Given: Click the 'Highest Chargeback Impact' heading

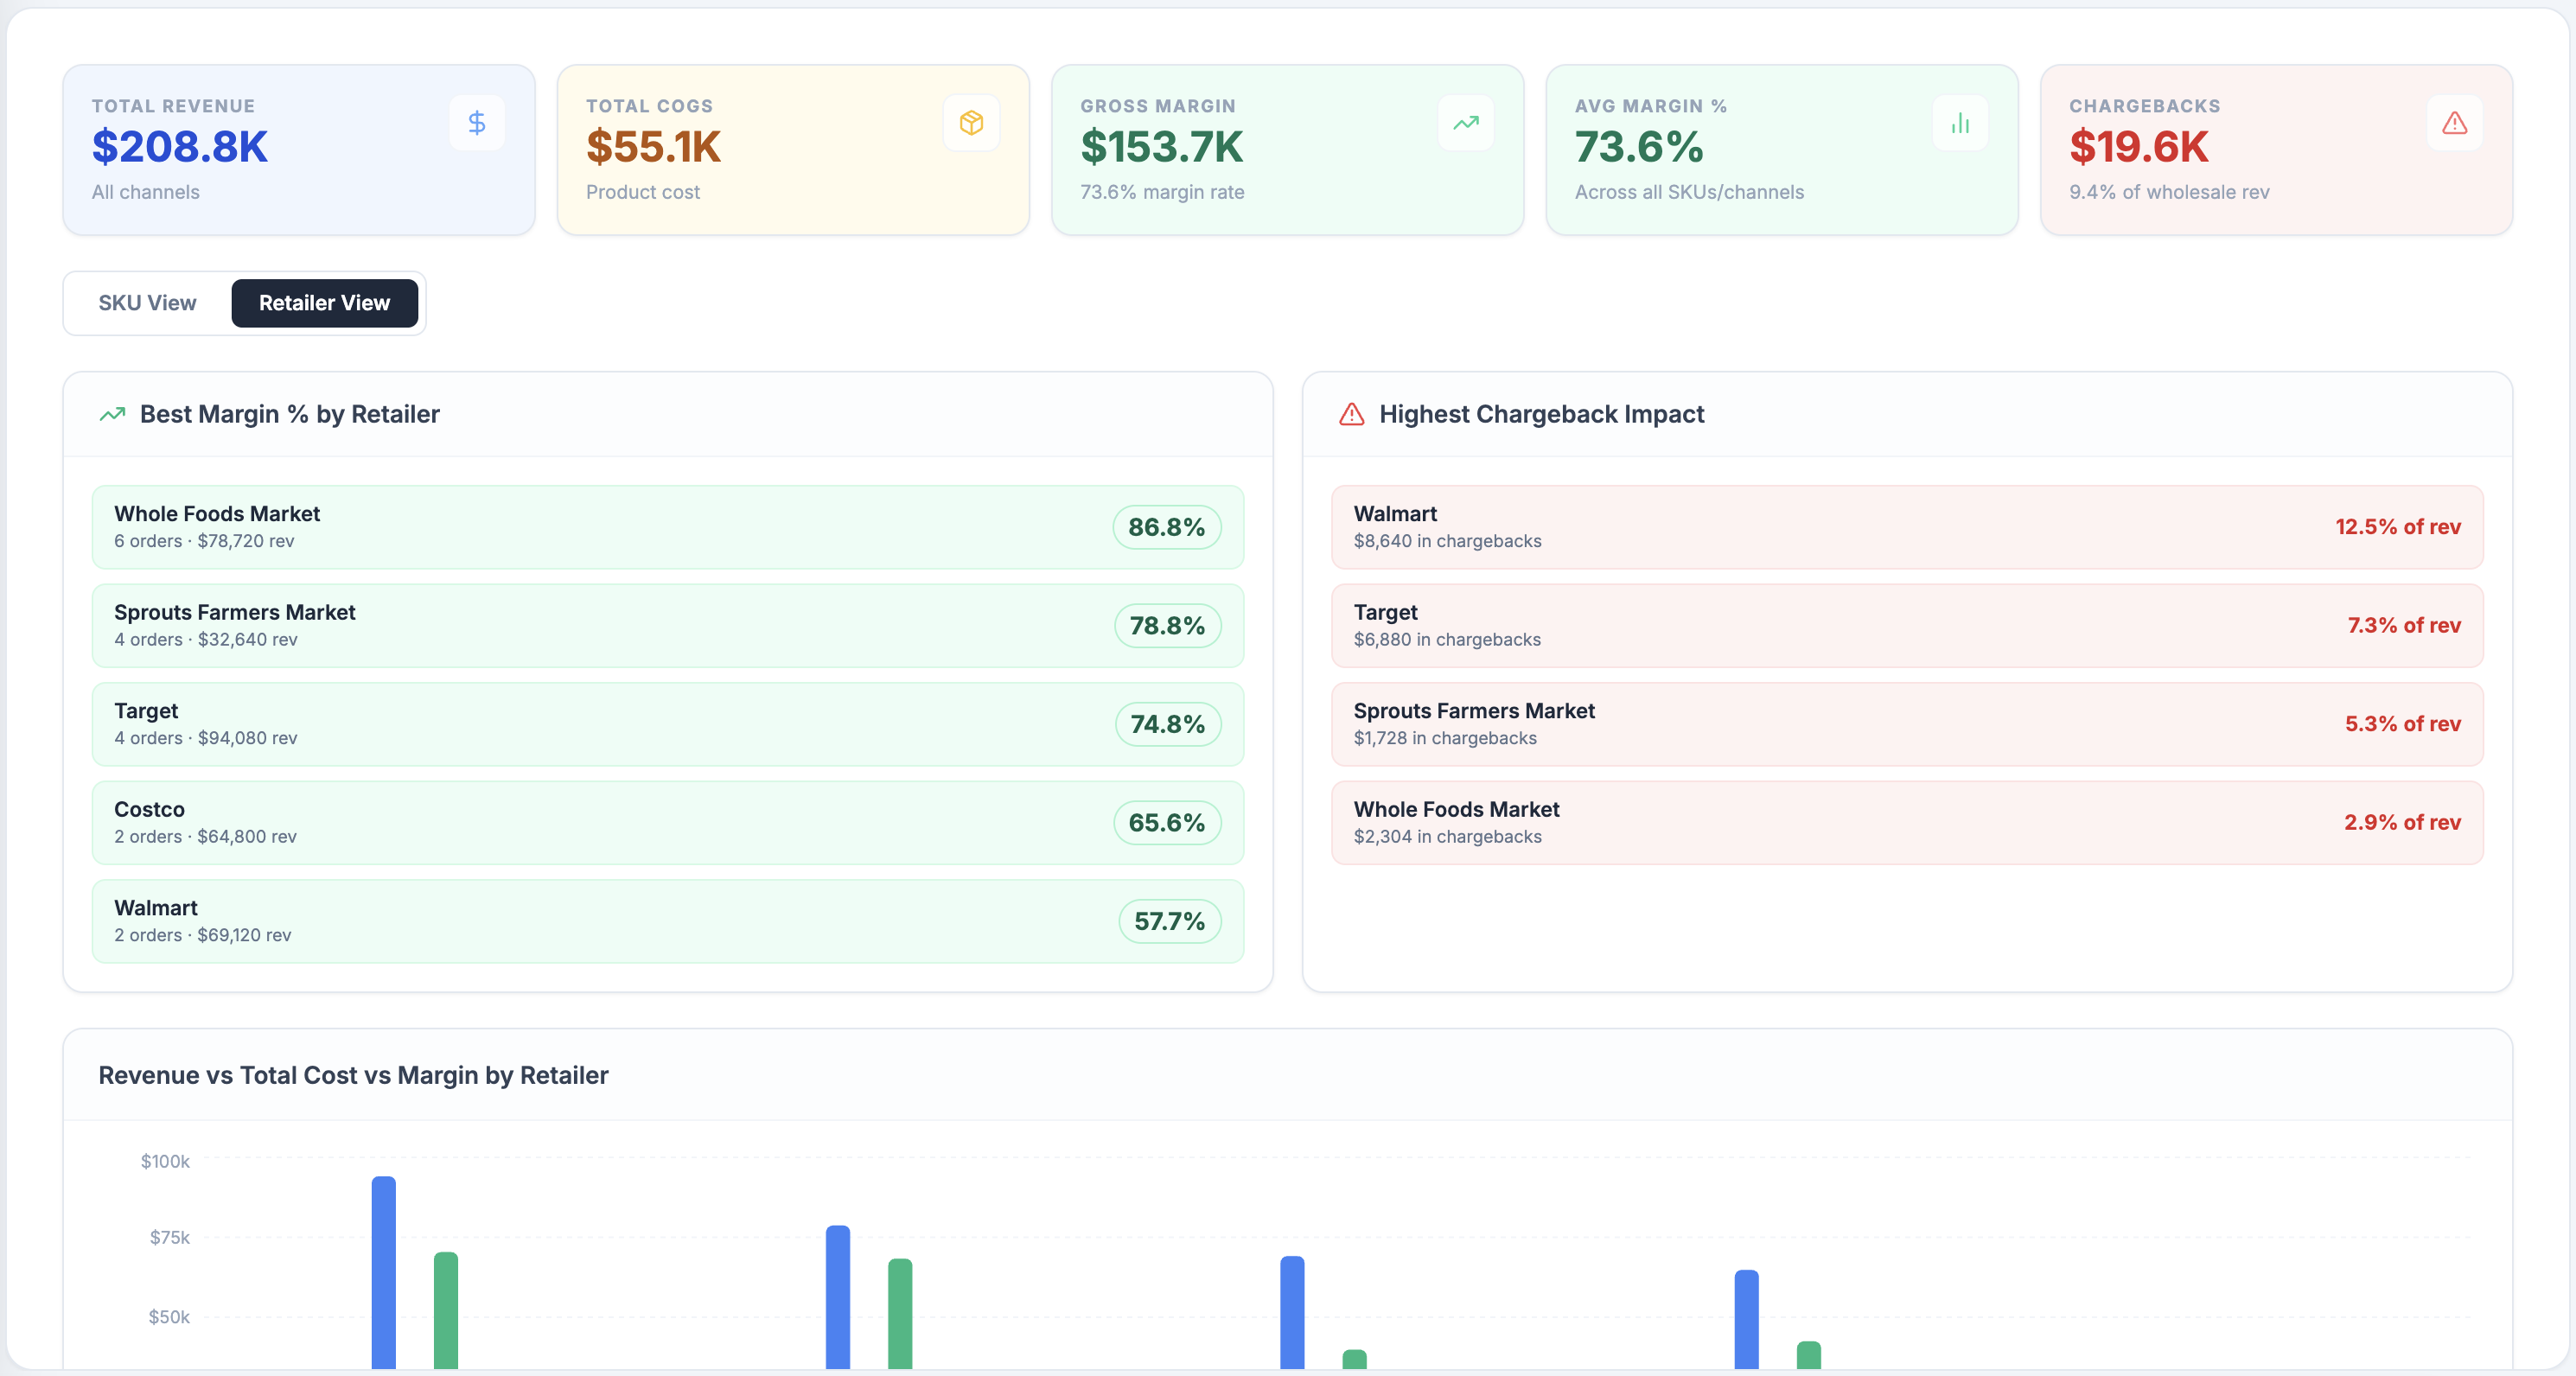Looking at the screenshot, I should coord(1542,414).
